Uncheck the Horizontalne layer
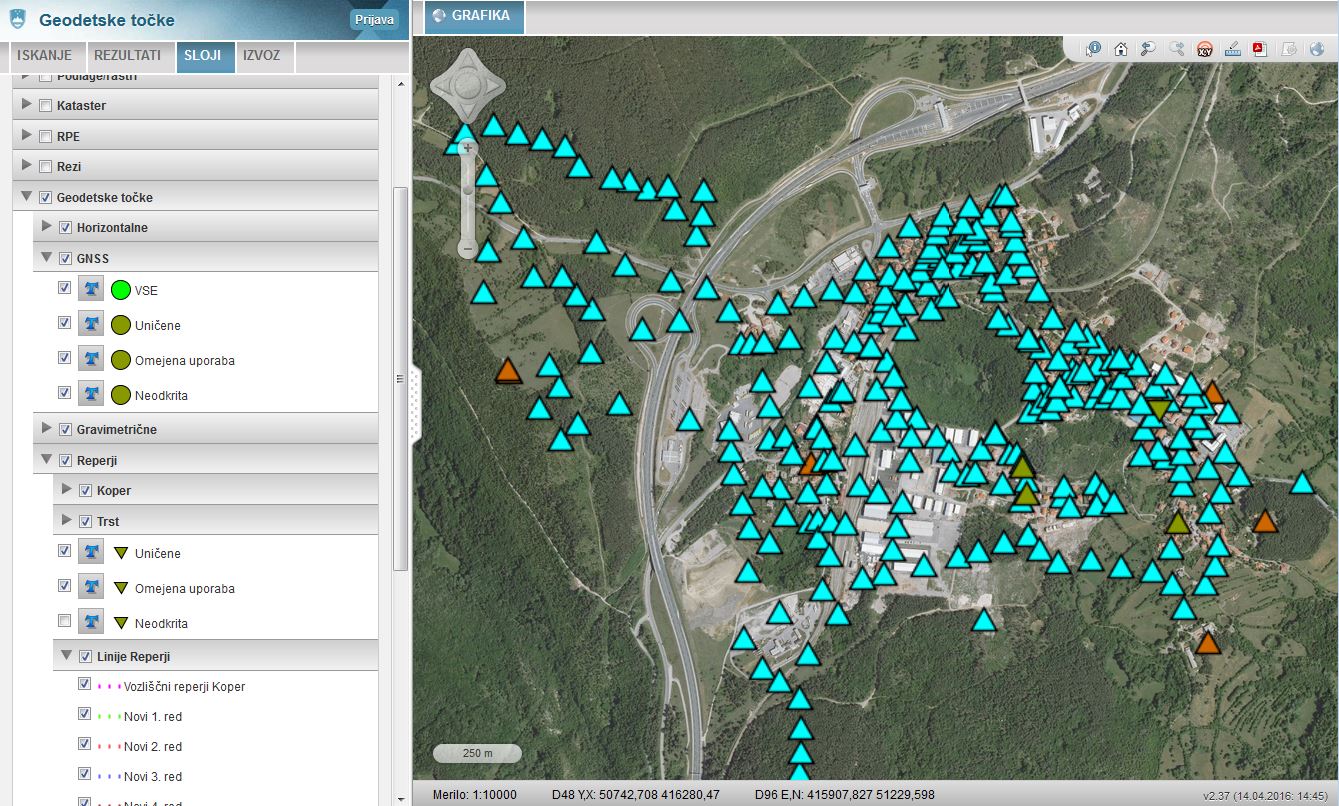 [x=65, y=228]
